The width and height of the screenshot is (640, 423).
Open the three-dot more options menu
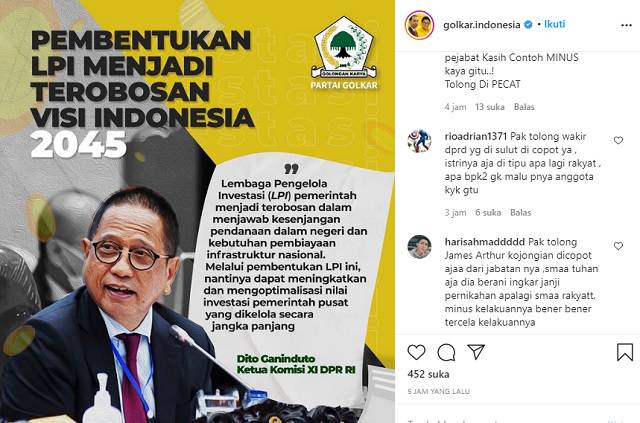pyautogui.click(x=626, y=25)
